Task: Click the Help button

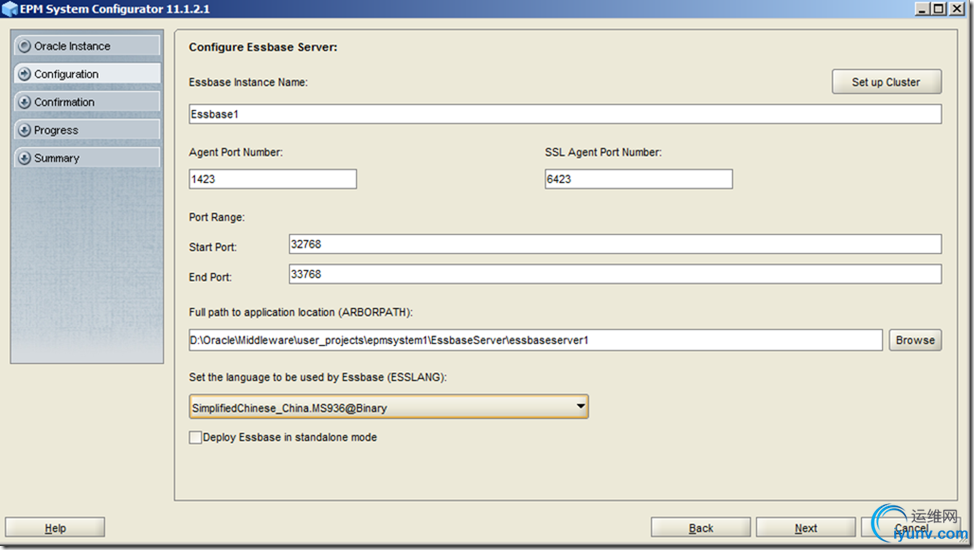Action: tap(55, 528)
